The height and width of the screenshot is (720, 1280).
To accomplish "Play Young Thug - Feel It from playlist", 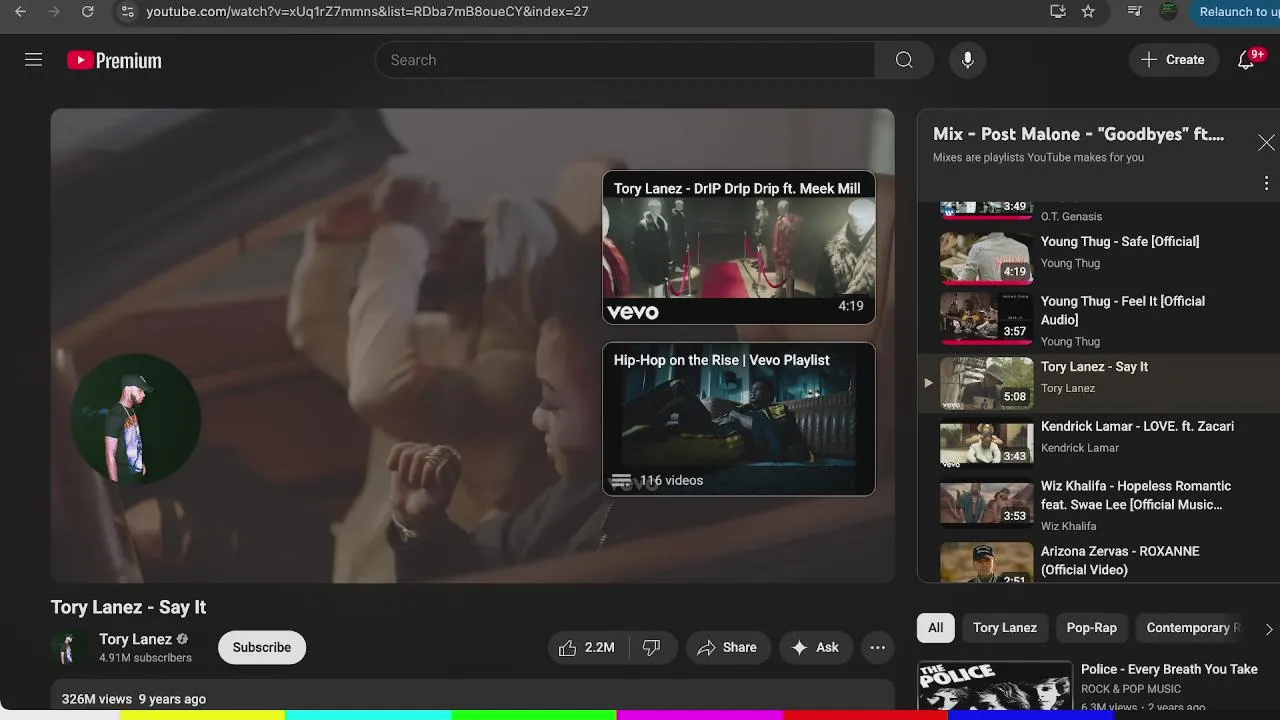I will click(x=1098, y=320).
